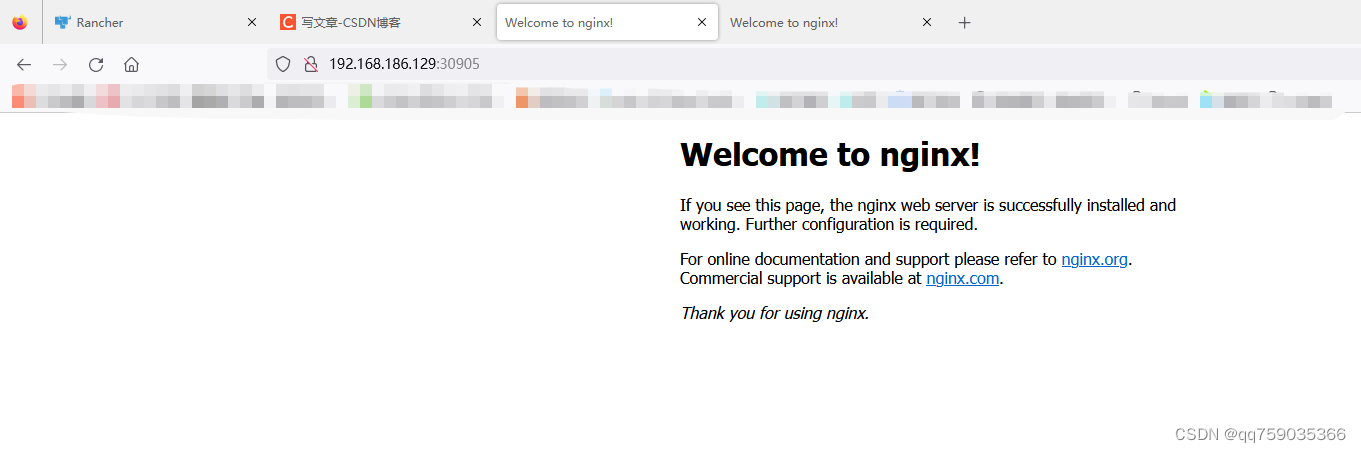
Task: Show insecure connection padlock info
Action: (310, 64)
